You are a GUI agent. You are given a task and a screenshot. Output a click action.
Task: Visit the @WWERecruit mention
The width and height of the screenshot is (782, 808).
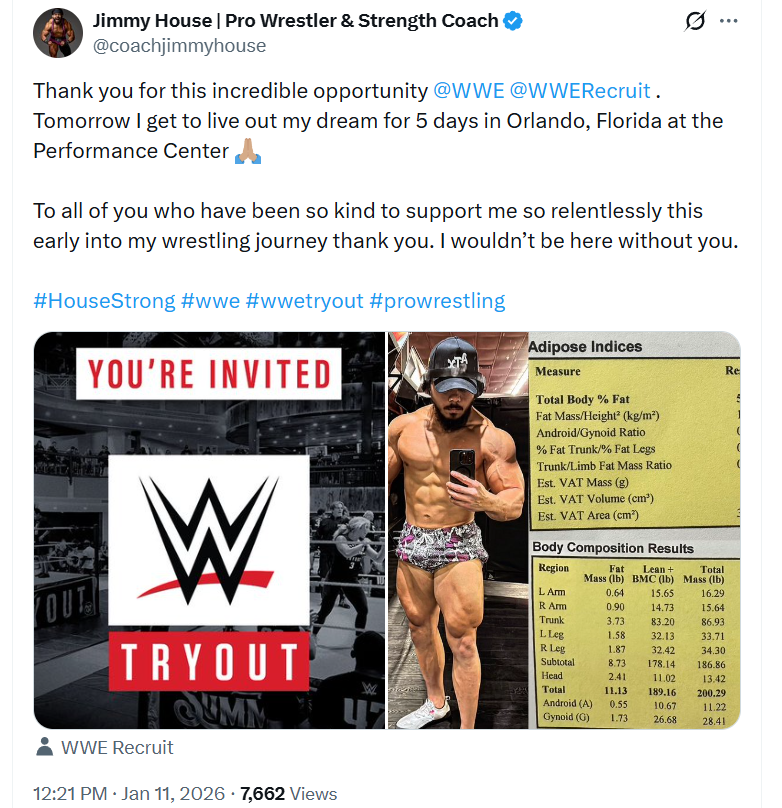click(x=580, y=91)
